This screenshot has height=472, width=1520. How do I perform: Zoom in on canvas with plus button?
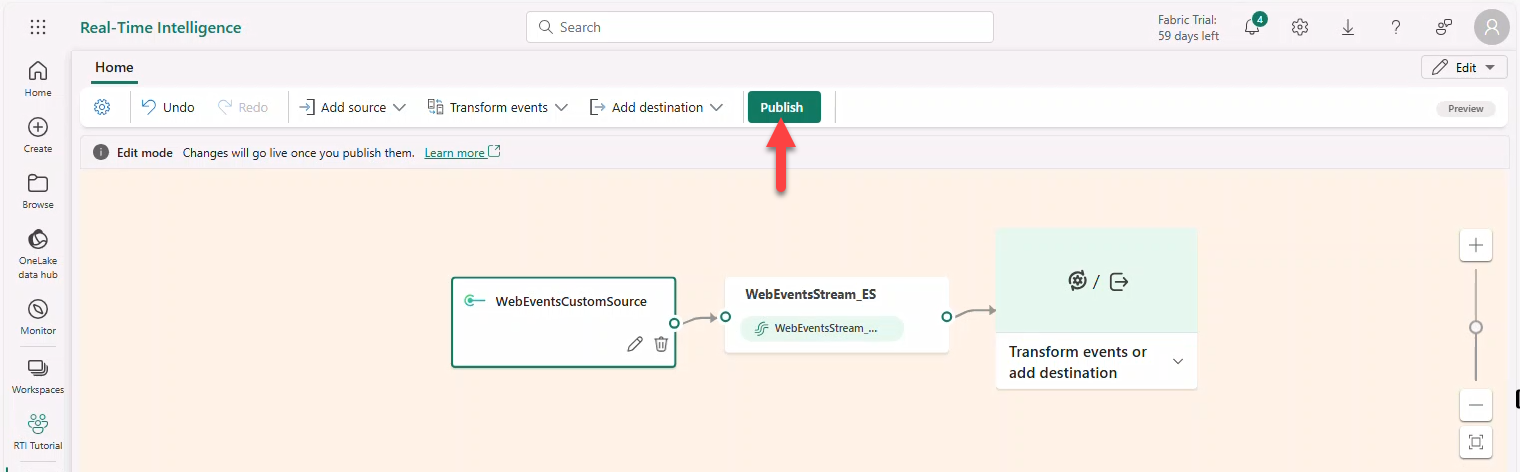(1475, 245)
